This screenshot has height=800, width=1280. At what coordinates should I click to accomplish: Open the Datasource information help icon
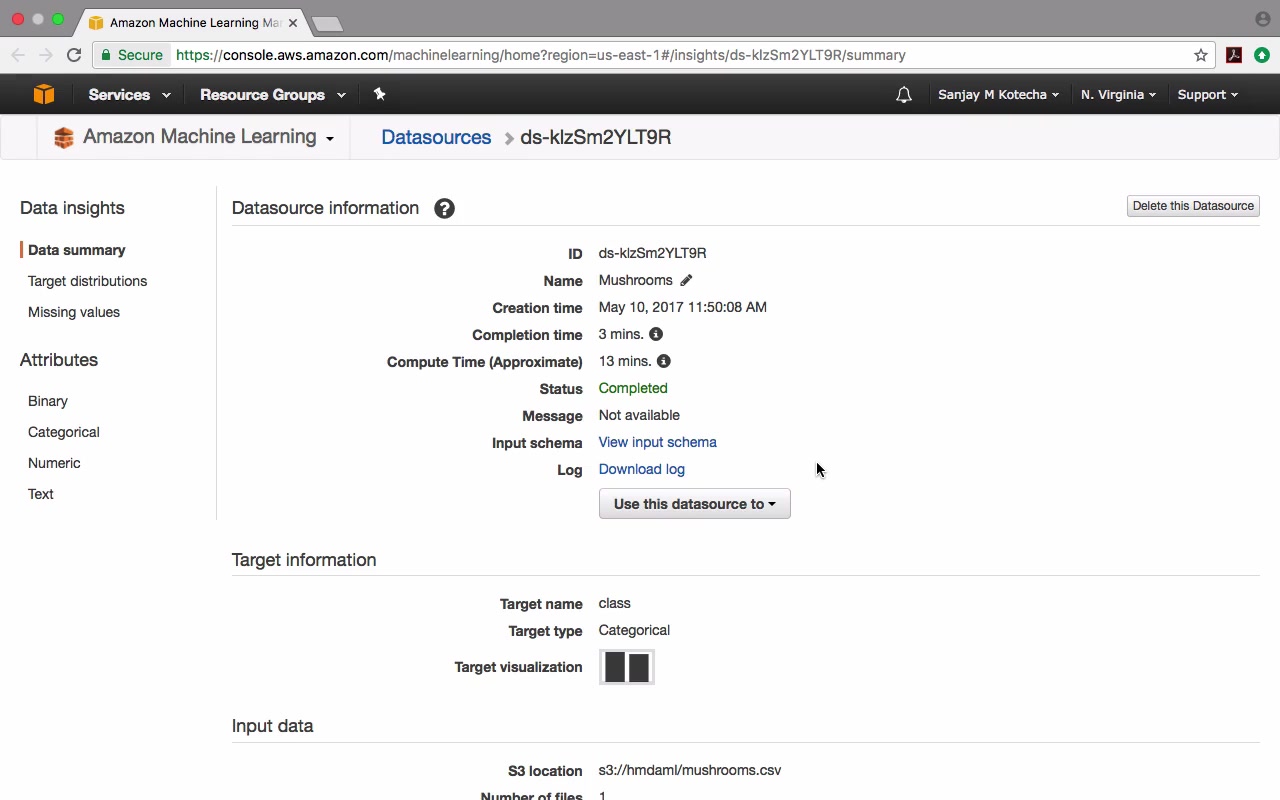click(444, 208)
